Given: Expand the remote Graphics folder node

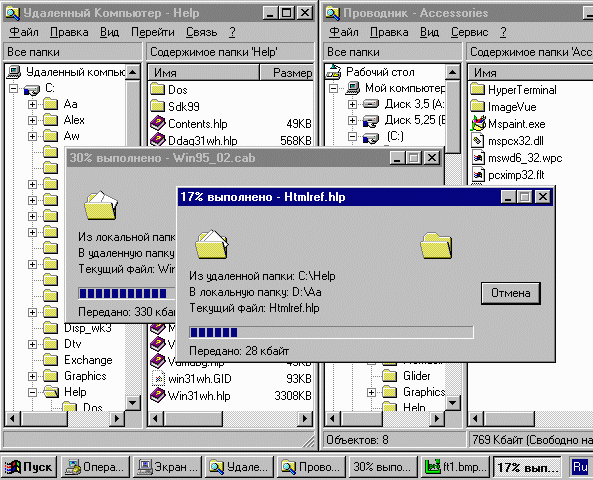Looking at the screenshot, I should pos(33,376).
